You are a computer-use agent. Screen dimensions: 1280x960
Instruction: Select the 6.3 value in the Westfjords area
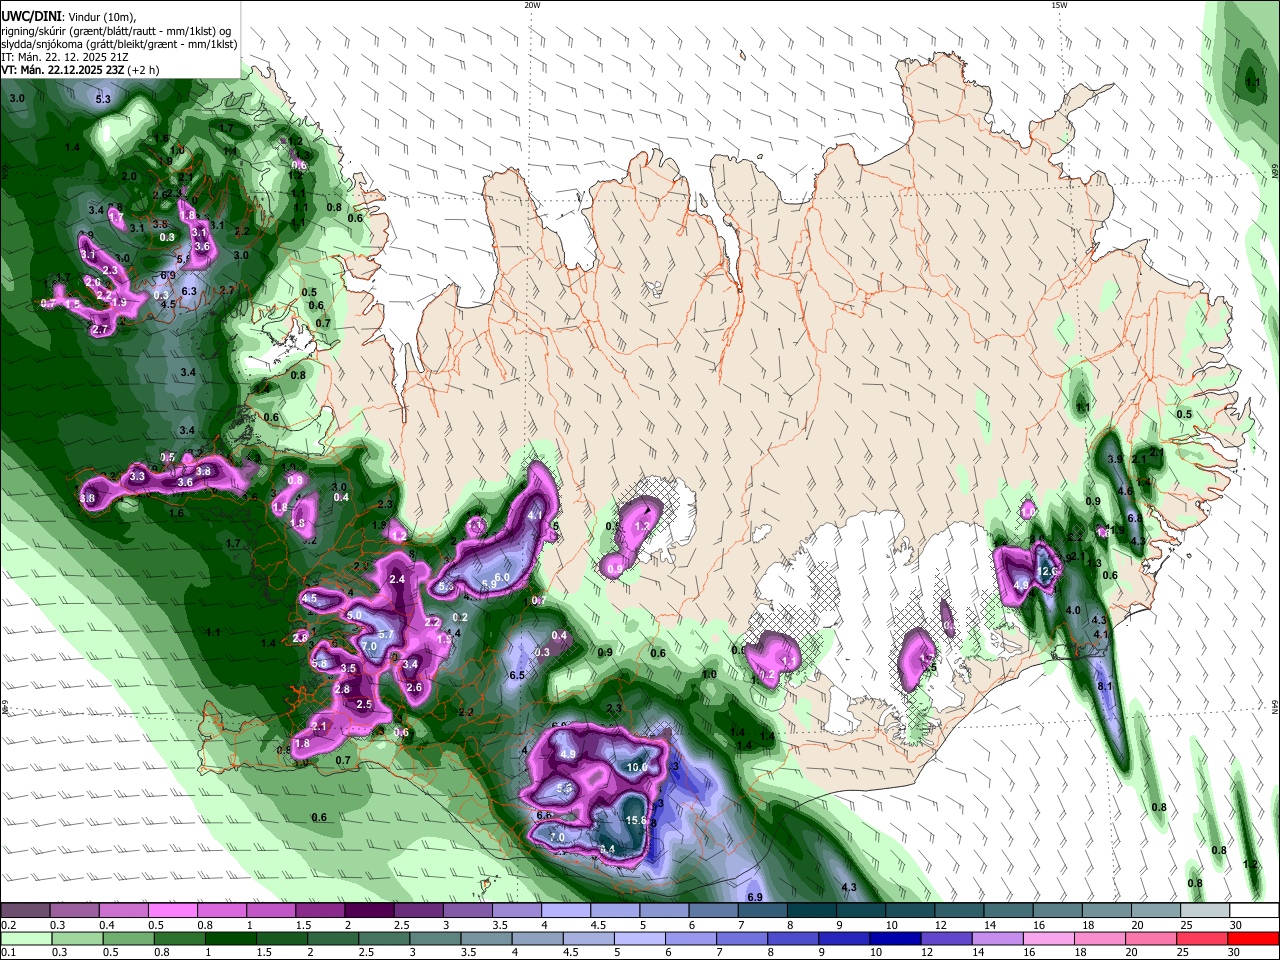pos(188,291)
